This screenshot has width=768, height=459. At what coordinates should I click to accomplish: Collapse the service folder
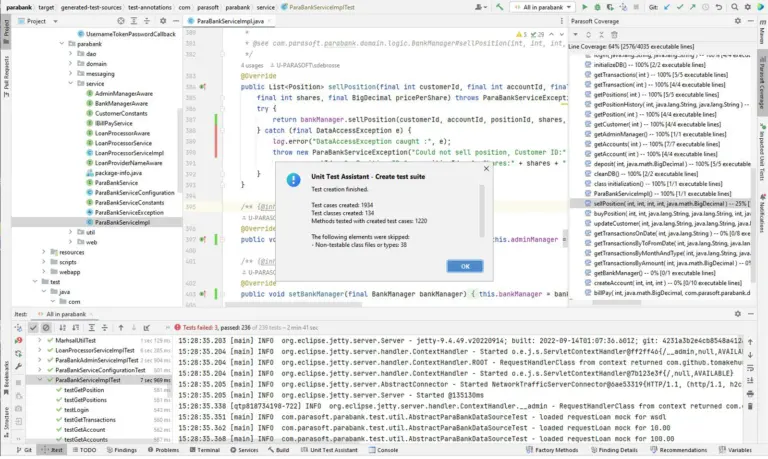pyautogui.click(x=71, y=83)
